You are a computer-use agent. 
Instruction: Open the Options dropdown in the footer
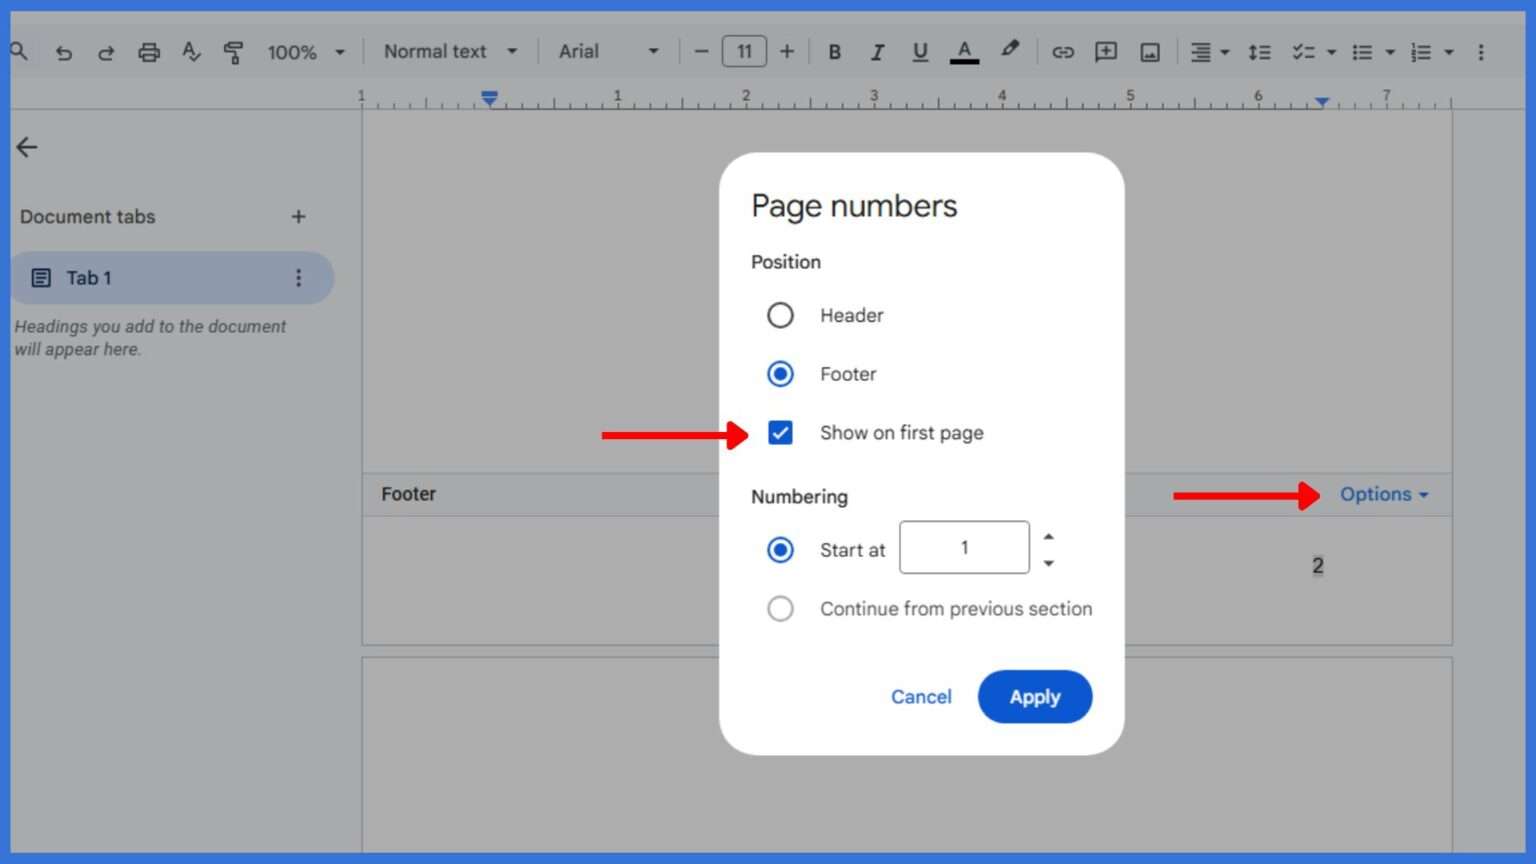1382,493
